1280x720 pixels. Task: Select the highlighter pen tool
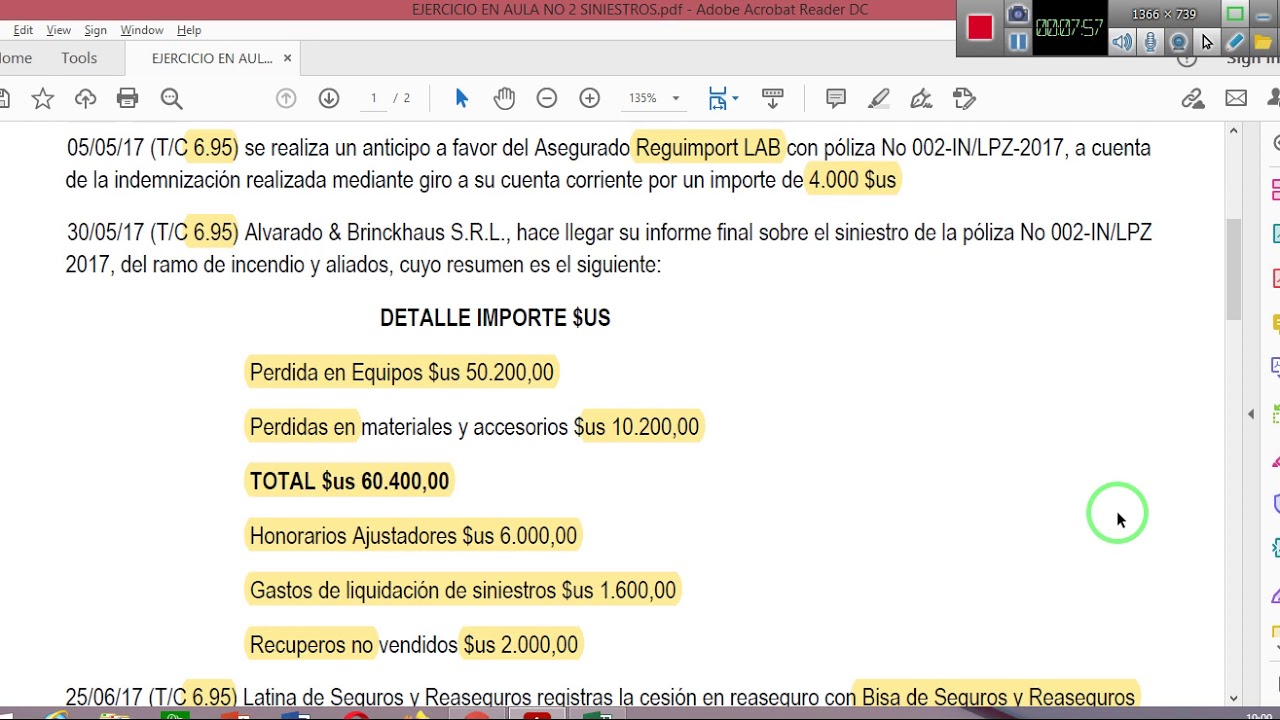879,98
